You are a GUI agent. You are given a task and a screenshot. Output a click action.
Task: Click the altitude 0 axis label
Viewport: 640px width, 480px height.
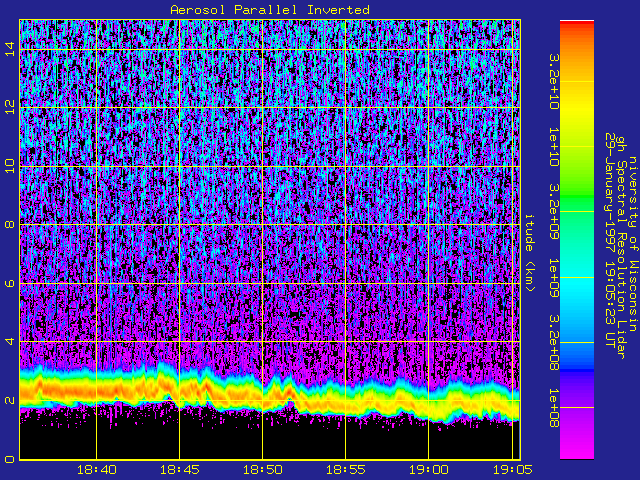(x=10, y=459)
